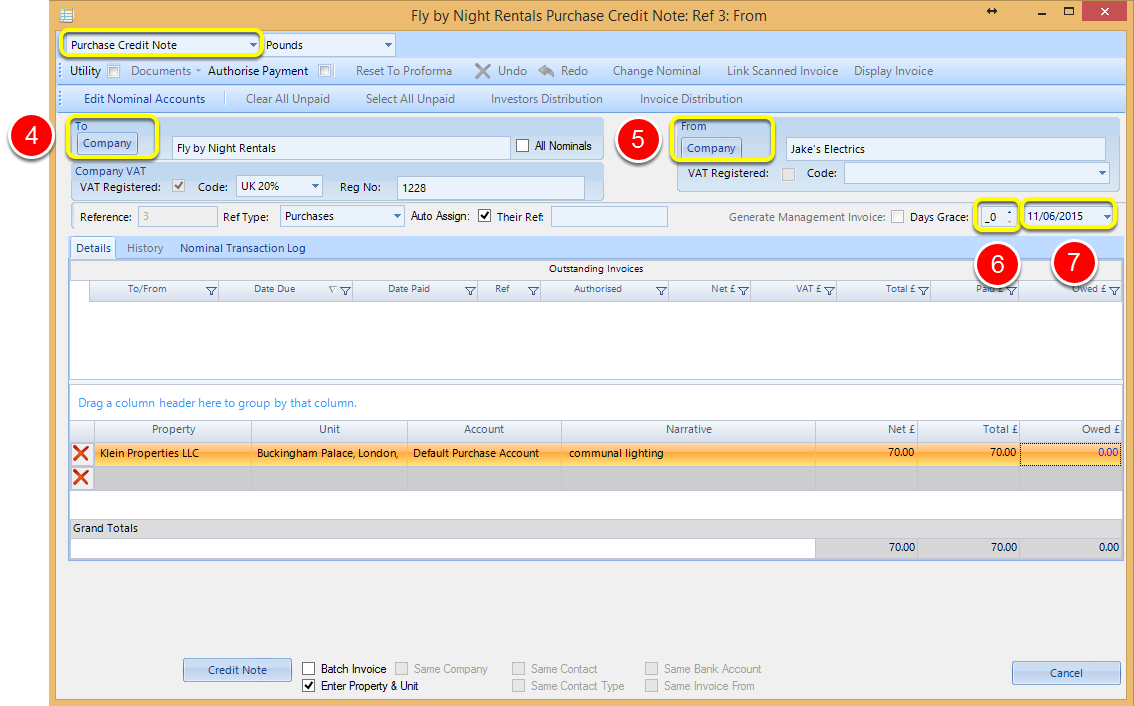This screenshot has width=1134, height=706.
Task: Open the 11/06/2015 date picker
Action: 1107,216
